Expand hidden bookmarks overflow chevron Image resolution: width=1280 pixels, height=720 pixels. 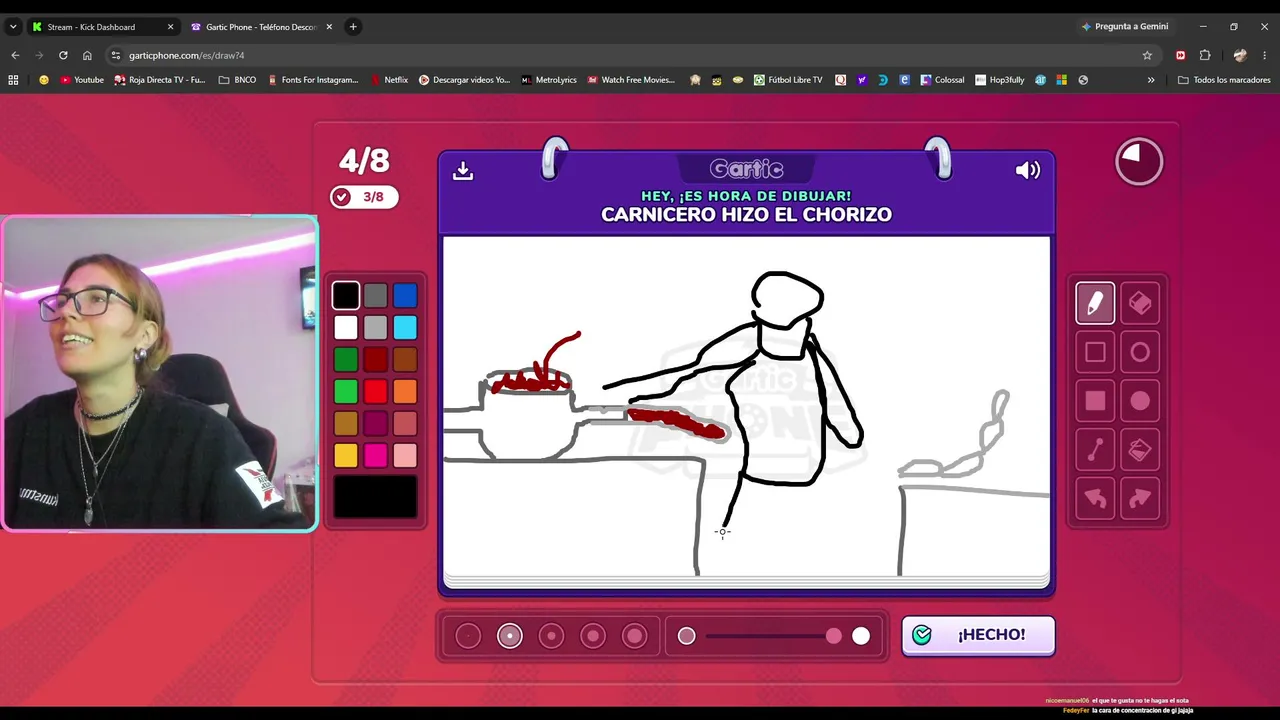pyautogui.click(x=1151, y=80)
